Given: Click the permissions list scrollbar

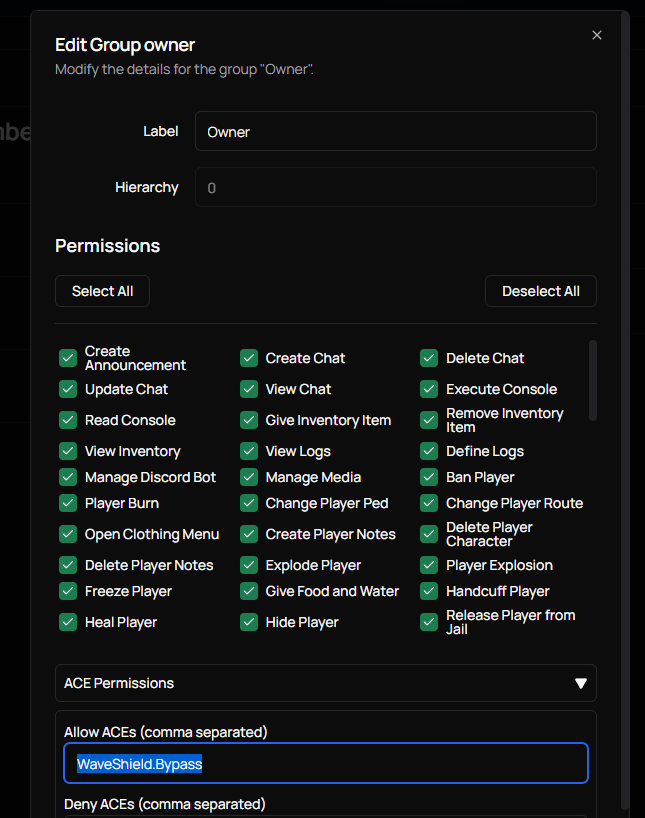Looking at the screenshot, I should click(593, 380).
